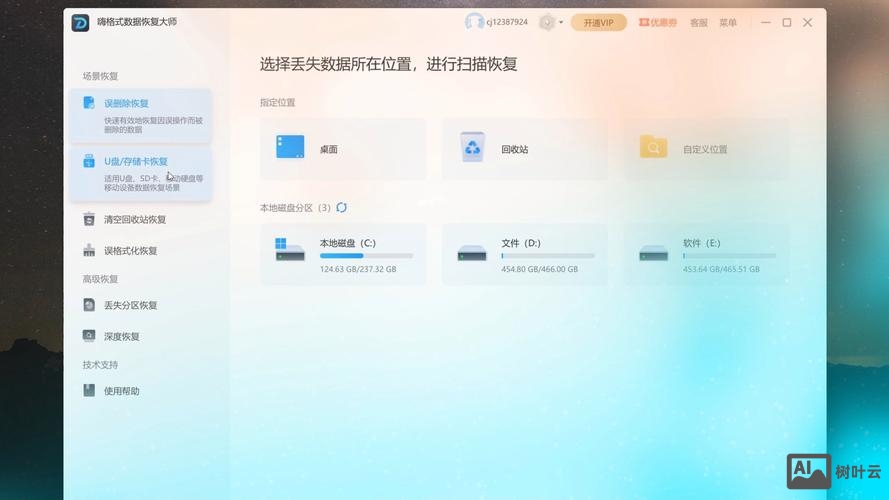Click the recycle bin icon
Image resolution: width=889 pixels, height=500 pixels.
(472, 147)
